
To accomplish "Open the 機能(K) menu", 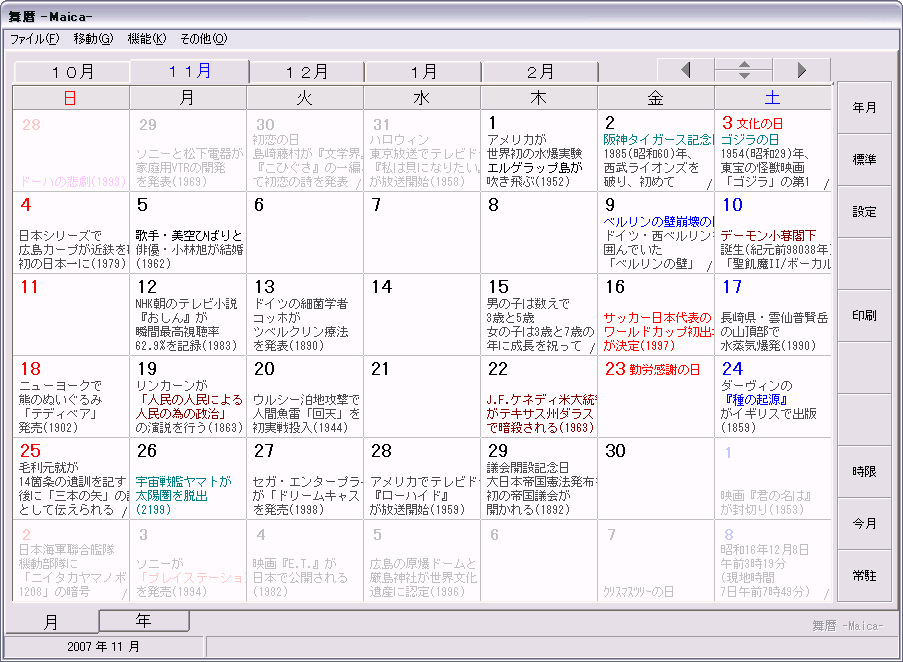I will pyautogui.click(x=146, y=39).
